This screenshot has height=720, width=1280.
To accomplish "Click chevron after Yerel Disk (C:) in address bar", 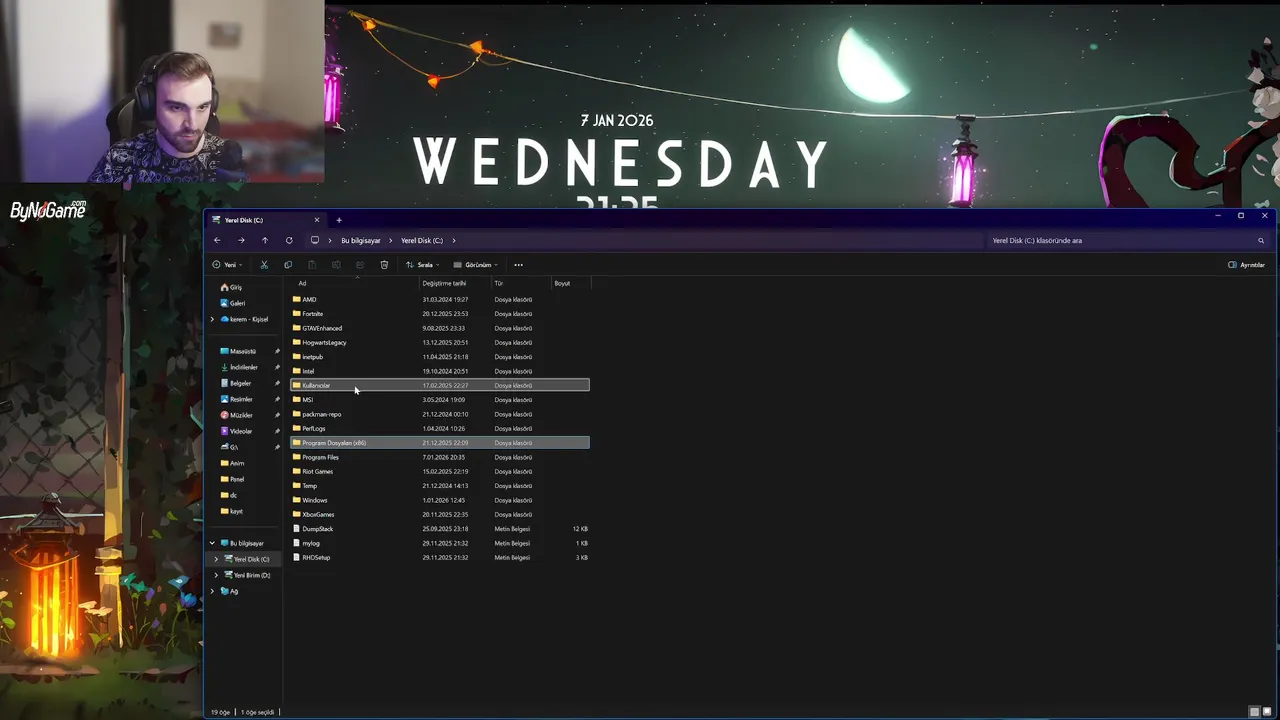I will pyautogui.click(x=453, y=240).
